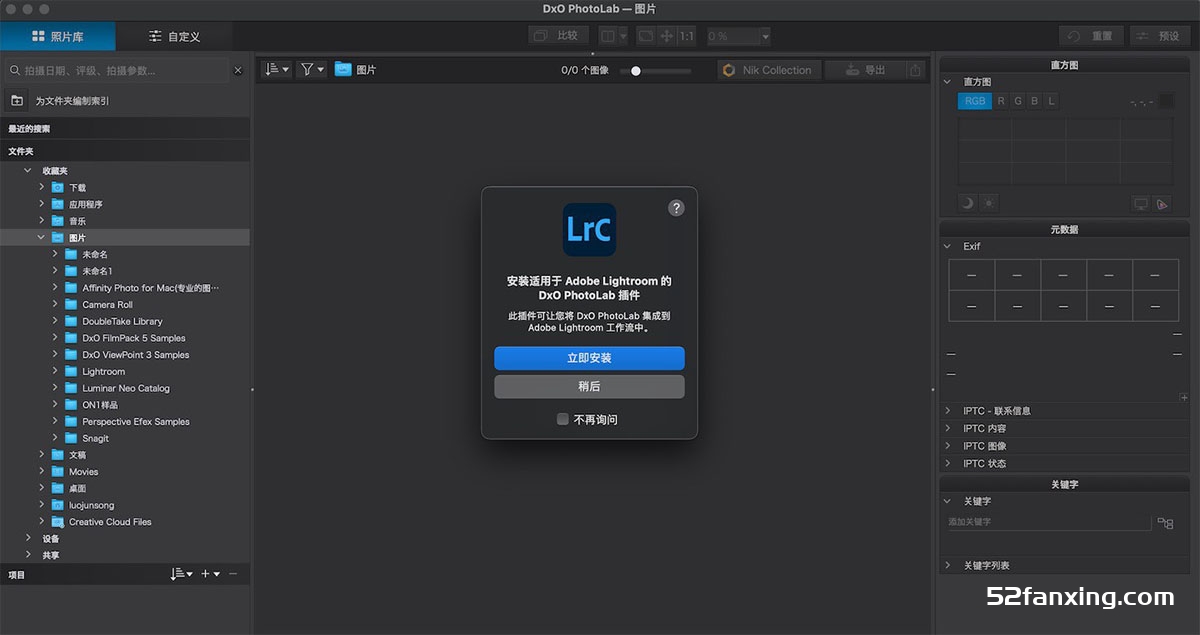Viewport: 1200px width, 635px height.
Task: Set zoom to 1:1
Action: click(686, 36)
